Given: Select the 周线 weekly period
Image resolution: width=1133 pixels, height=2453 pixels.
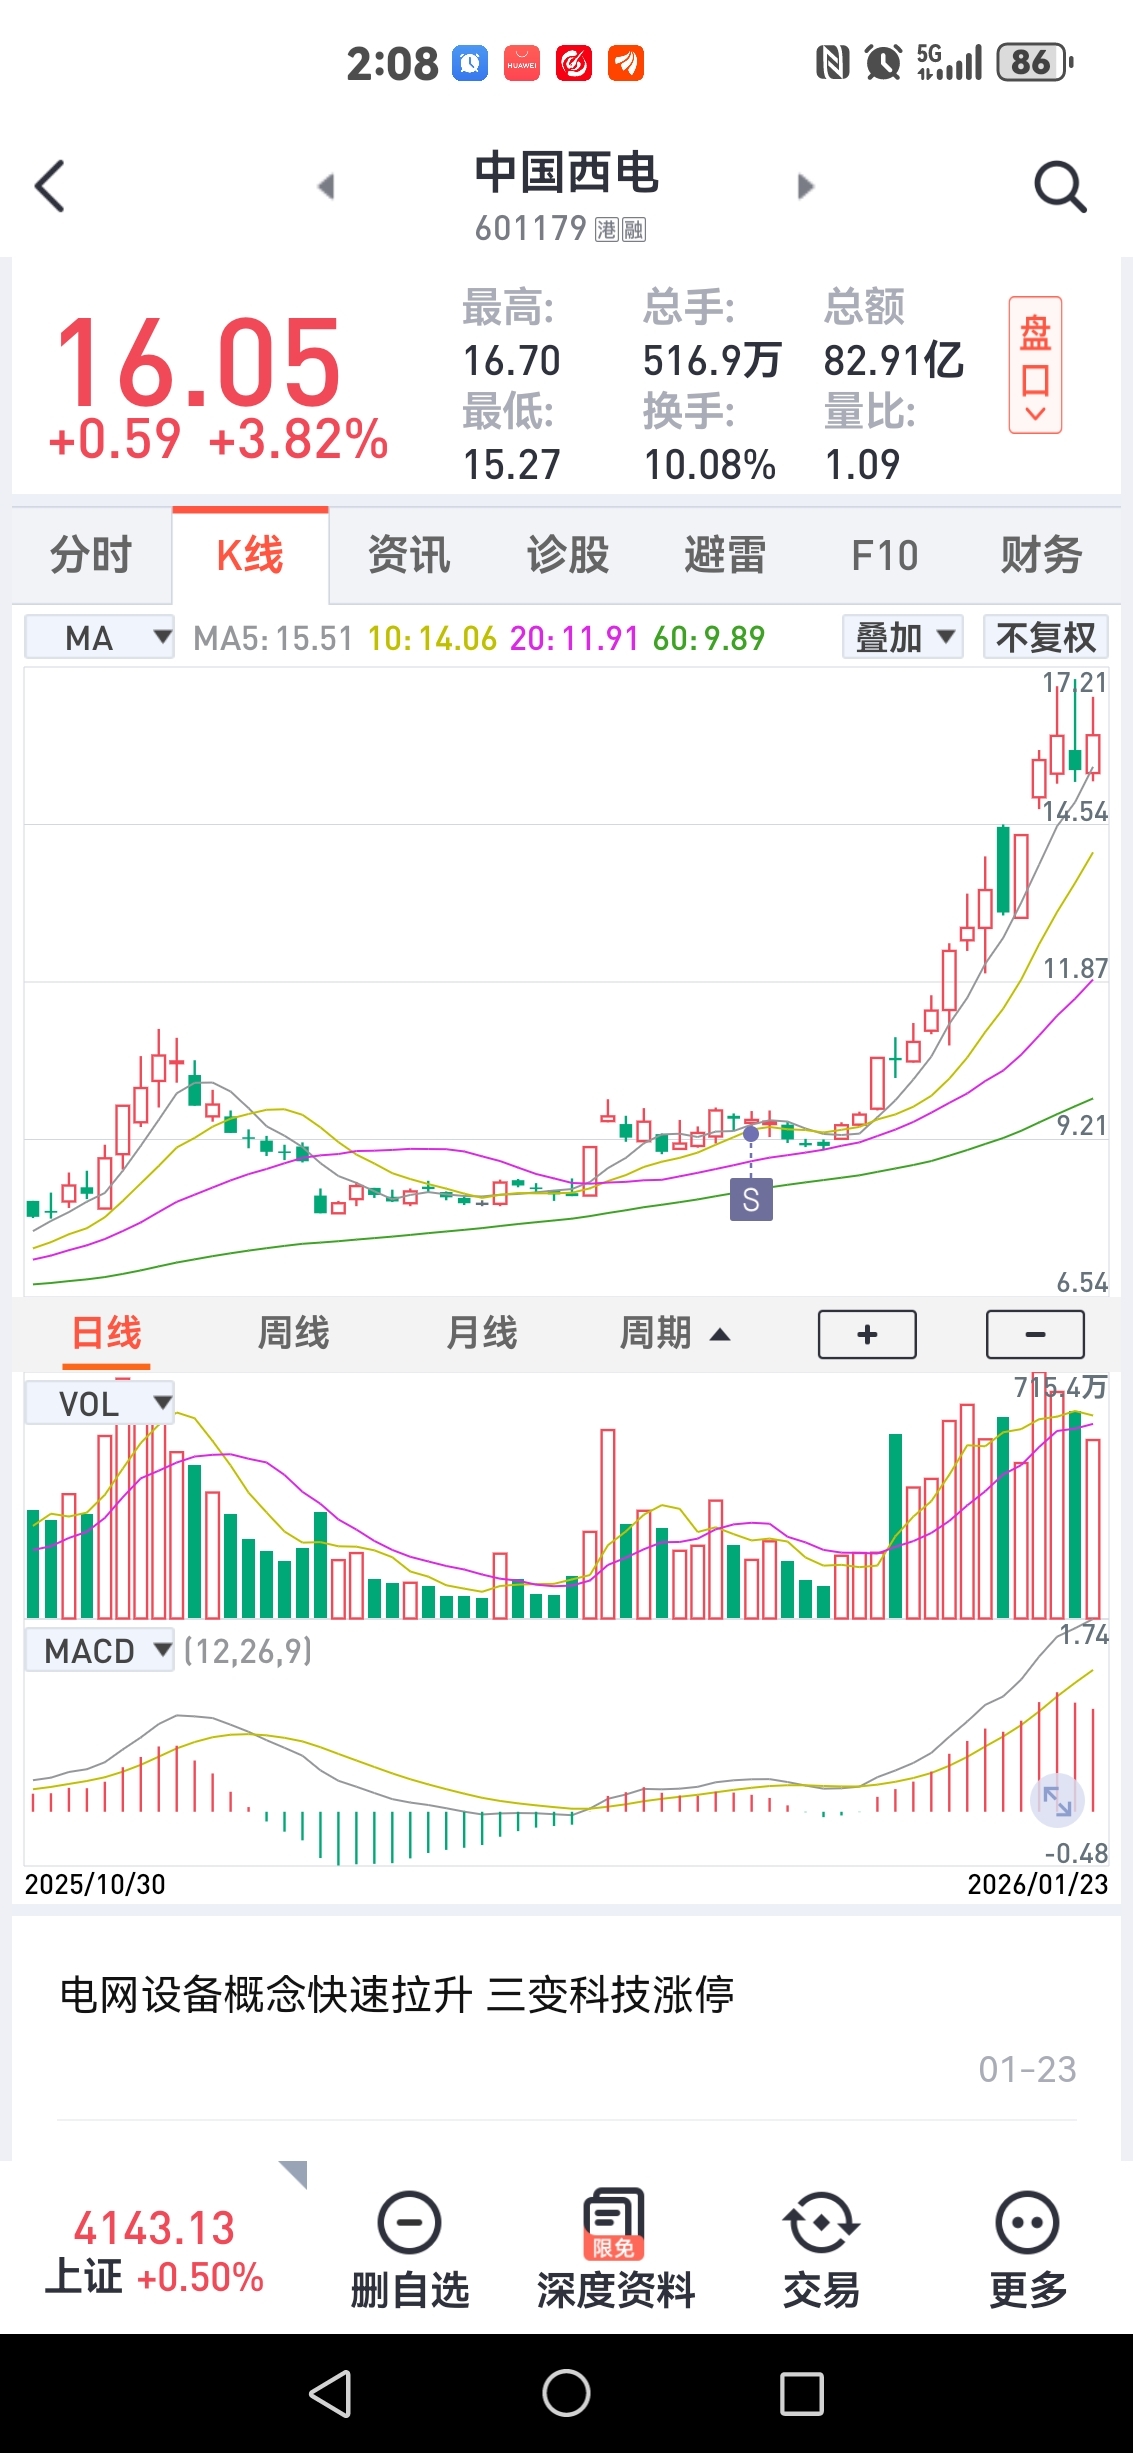Looking at the screenshot, I should coord(293,1334).
